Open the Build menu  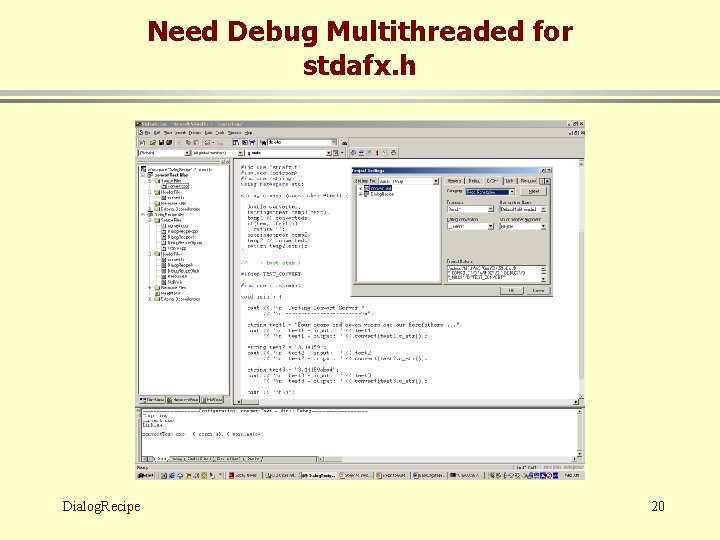[208, 133]
